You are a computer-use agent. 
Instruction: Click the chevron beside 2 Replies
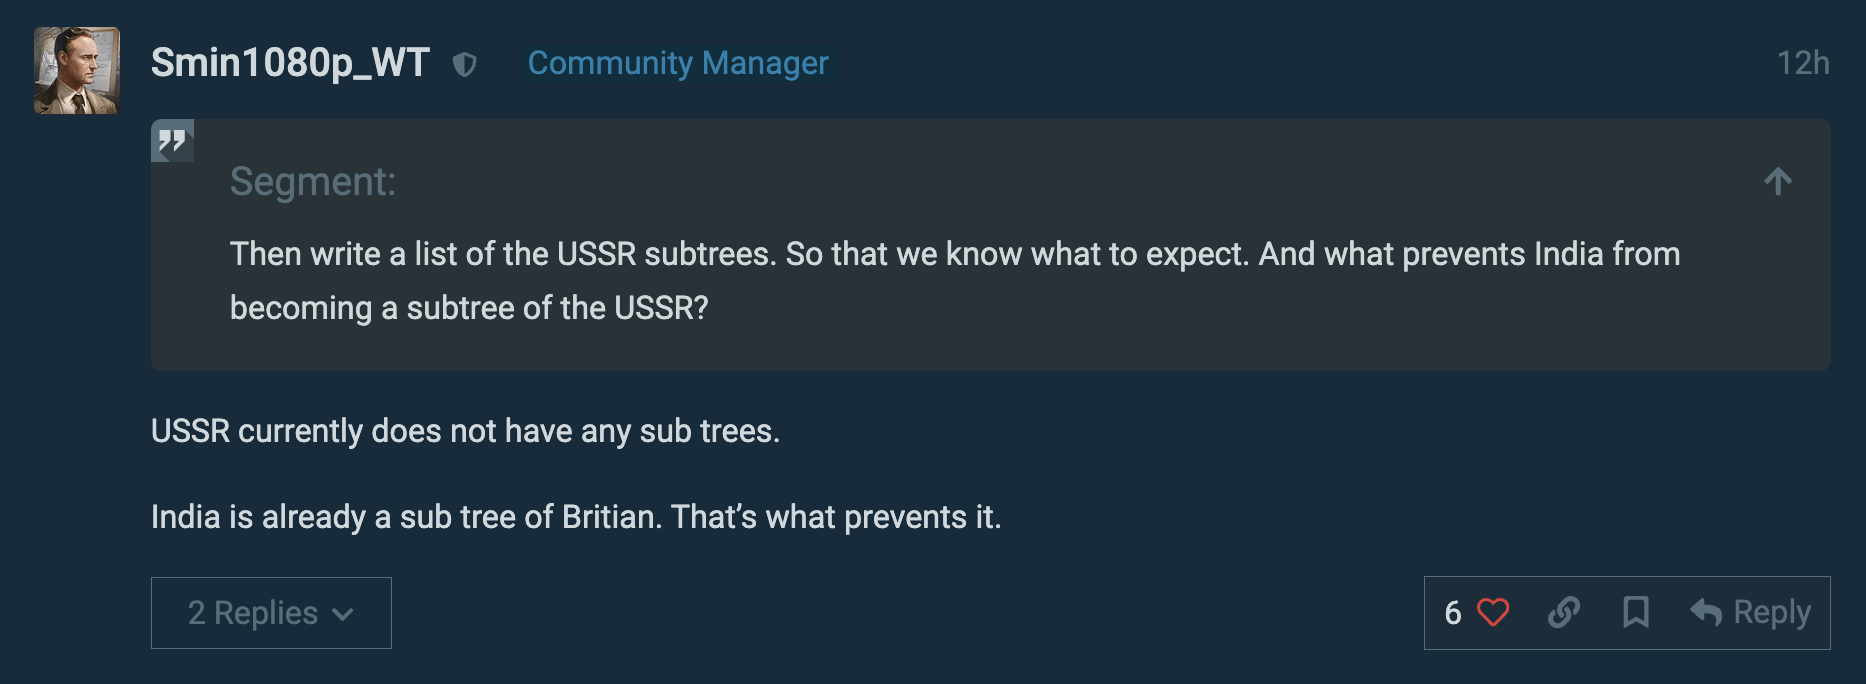[x=343, y=614]
